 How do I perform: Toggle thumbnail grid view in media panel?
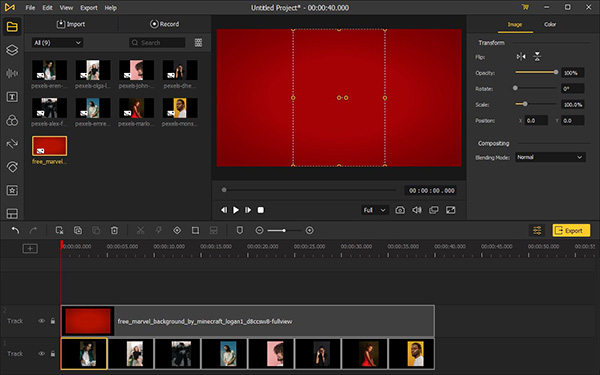coord(198,42)
